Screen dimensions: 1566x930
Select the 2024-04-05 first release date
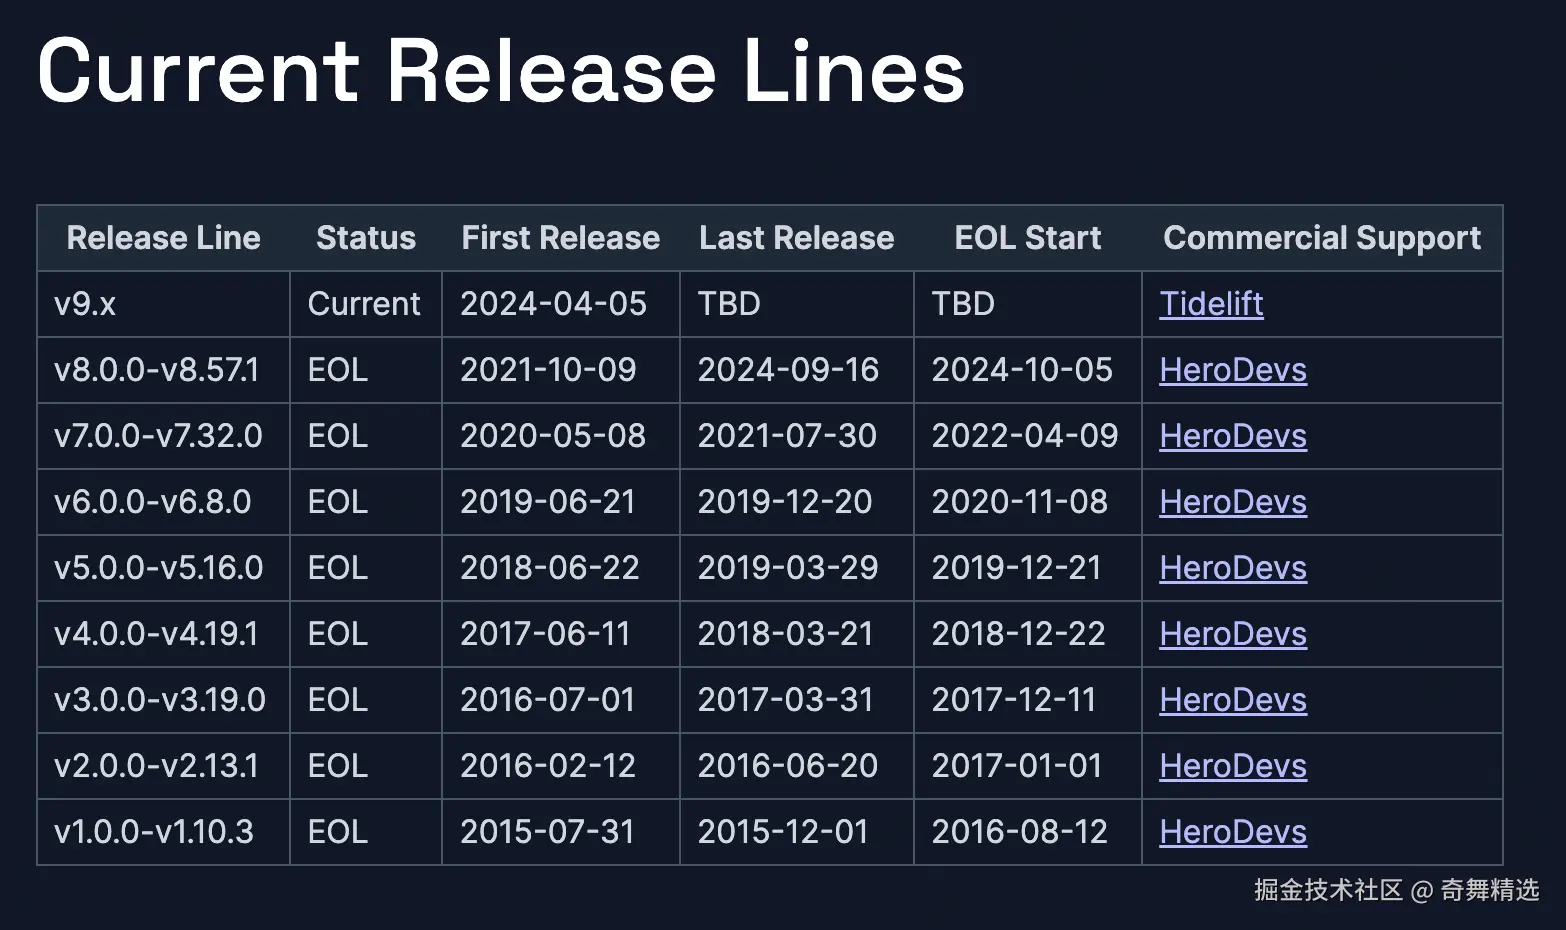click(553, 304)
